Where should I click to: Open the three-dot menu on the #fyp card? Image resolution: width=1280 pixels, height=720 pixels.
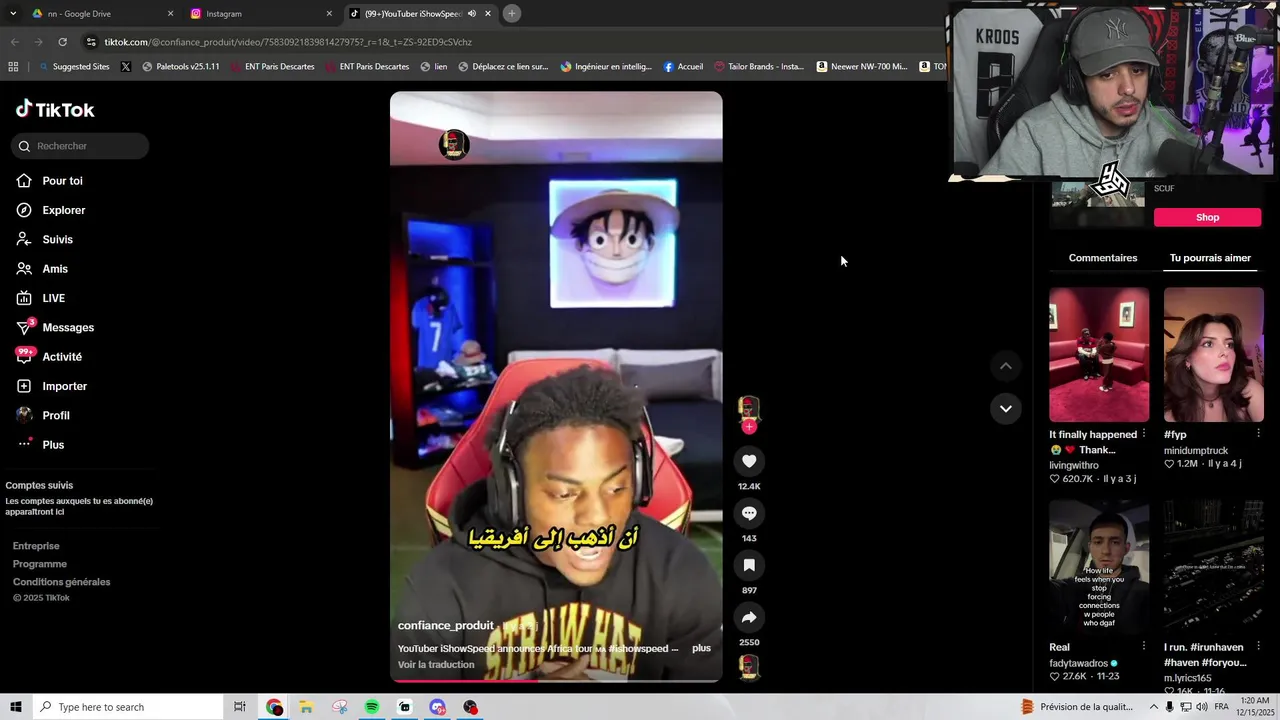[x=1258, y=434]
